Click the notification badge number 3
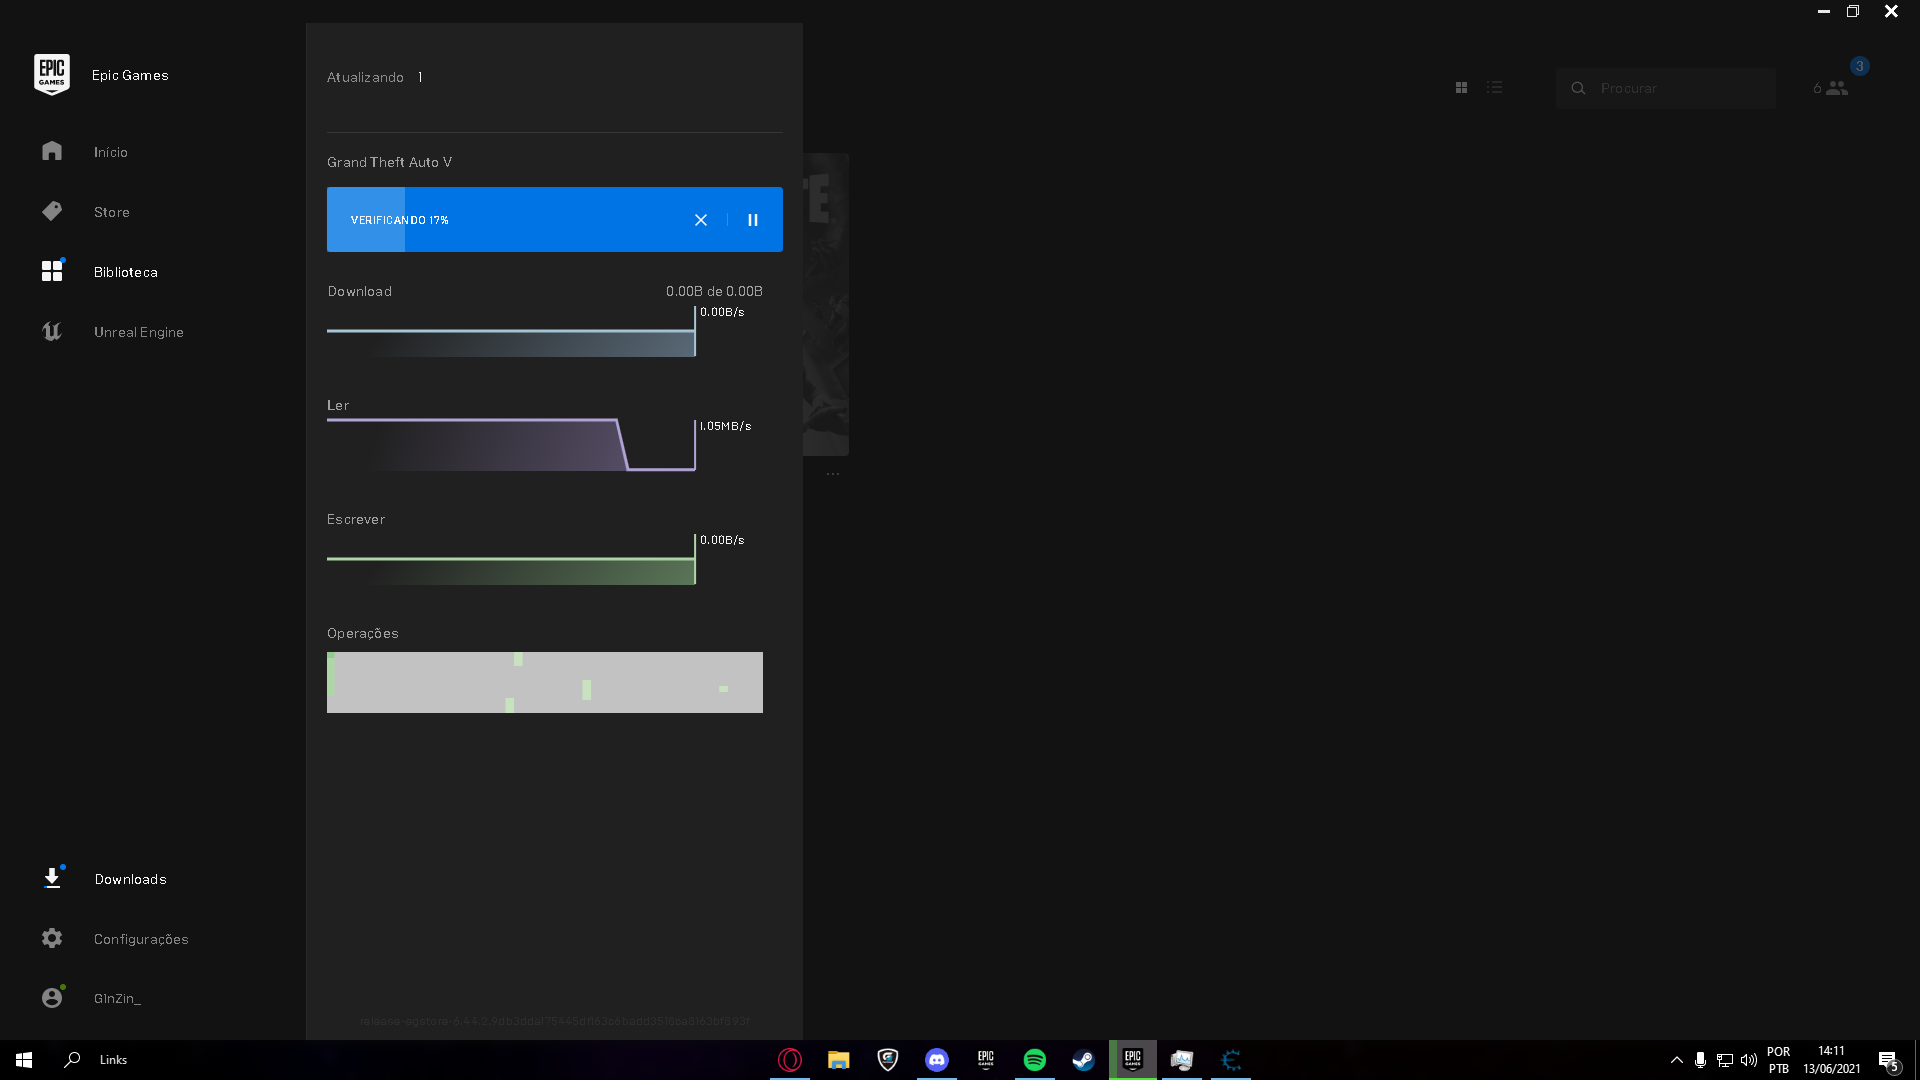Screen dimensions: 1920x1080 pyautogui.click(x=1859, y=66)
